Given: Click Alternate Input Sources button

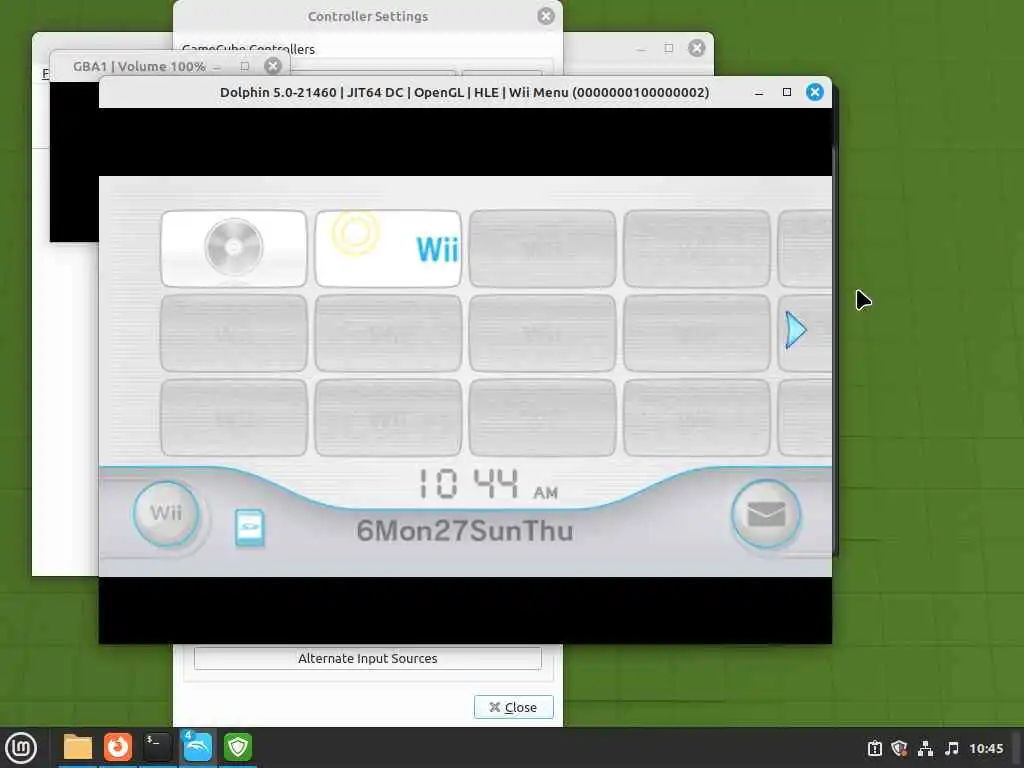Looking at the screenshot, I should (368, 658).
